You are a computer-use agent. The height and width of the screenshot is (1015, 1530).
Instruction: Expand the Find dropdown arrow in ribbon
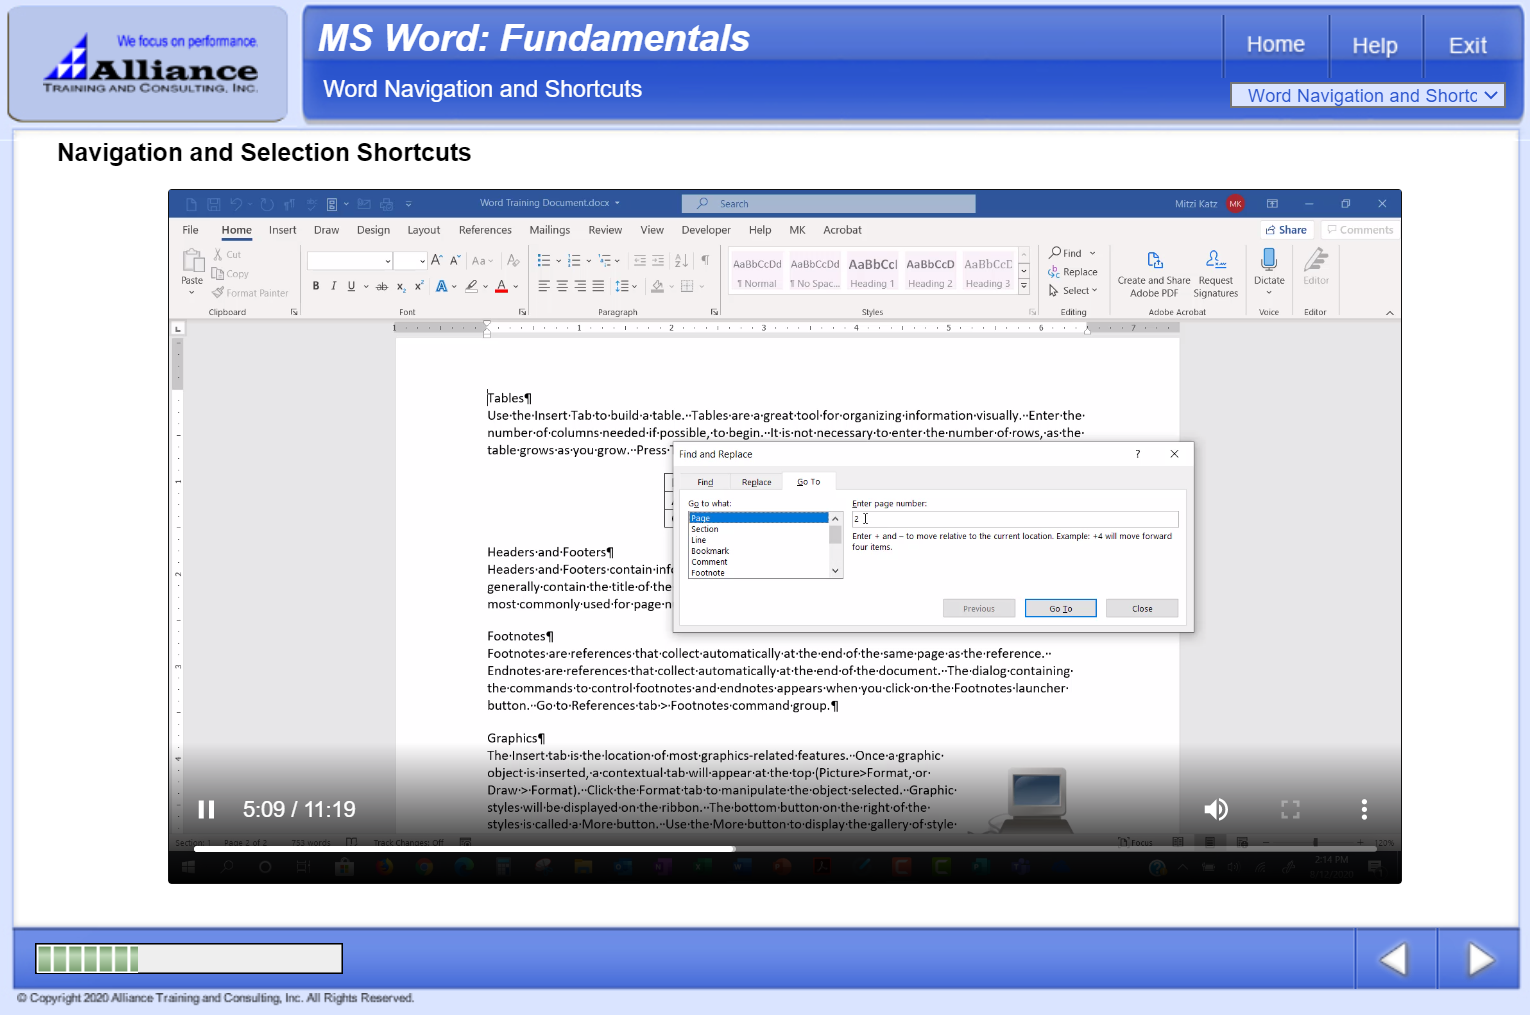[x=1092, y=253]
